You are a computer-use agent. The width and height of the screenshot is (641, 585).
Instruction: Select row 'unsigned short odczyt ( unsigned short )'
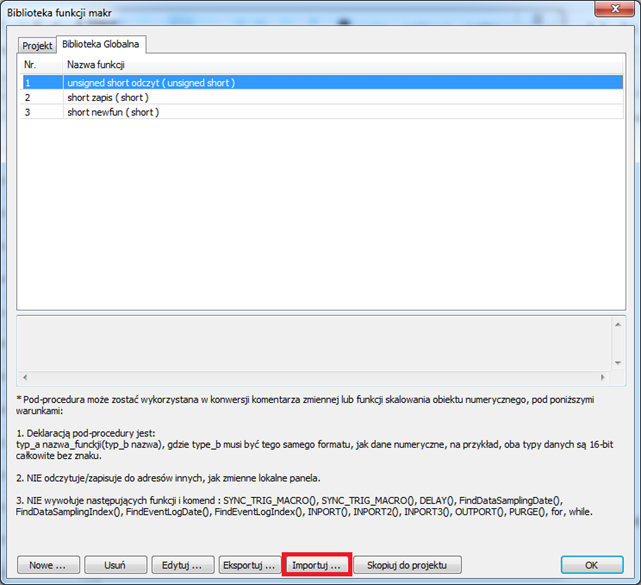click(x=323, y=83)
